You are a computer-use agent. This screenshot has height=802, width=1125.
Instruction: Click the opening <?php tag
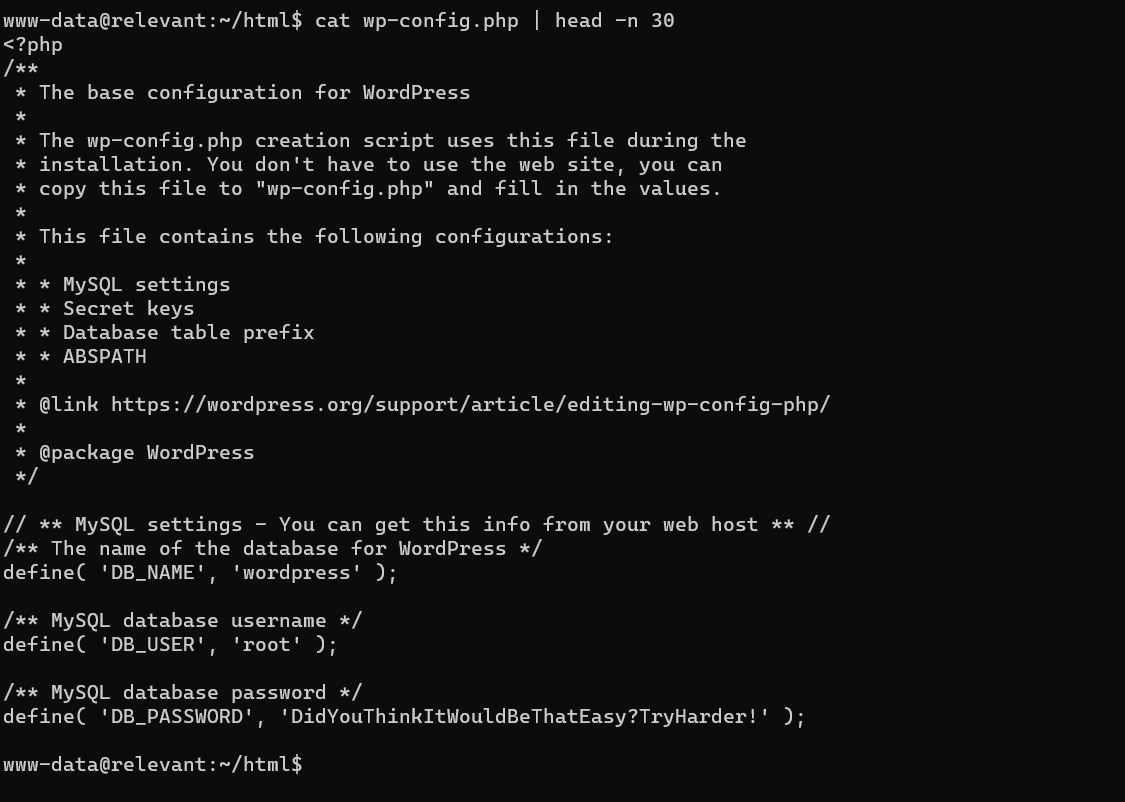[x=33, y=45]
